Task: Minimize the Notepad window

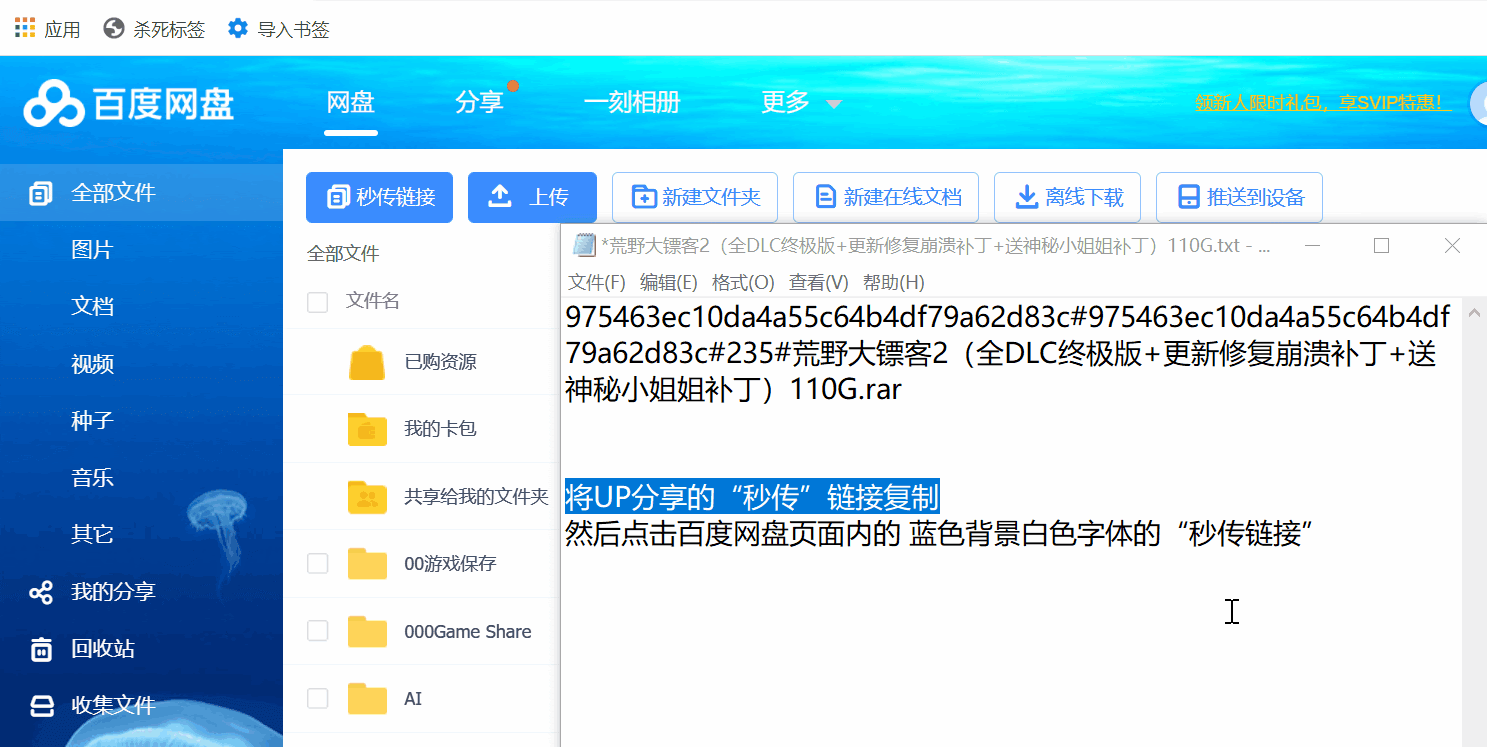Action: [x=1313, y=246]
